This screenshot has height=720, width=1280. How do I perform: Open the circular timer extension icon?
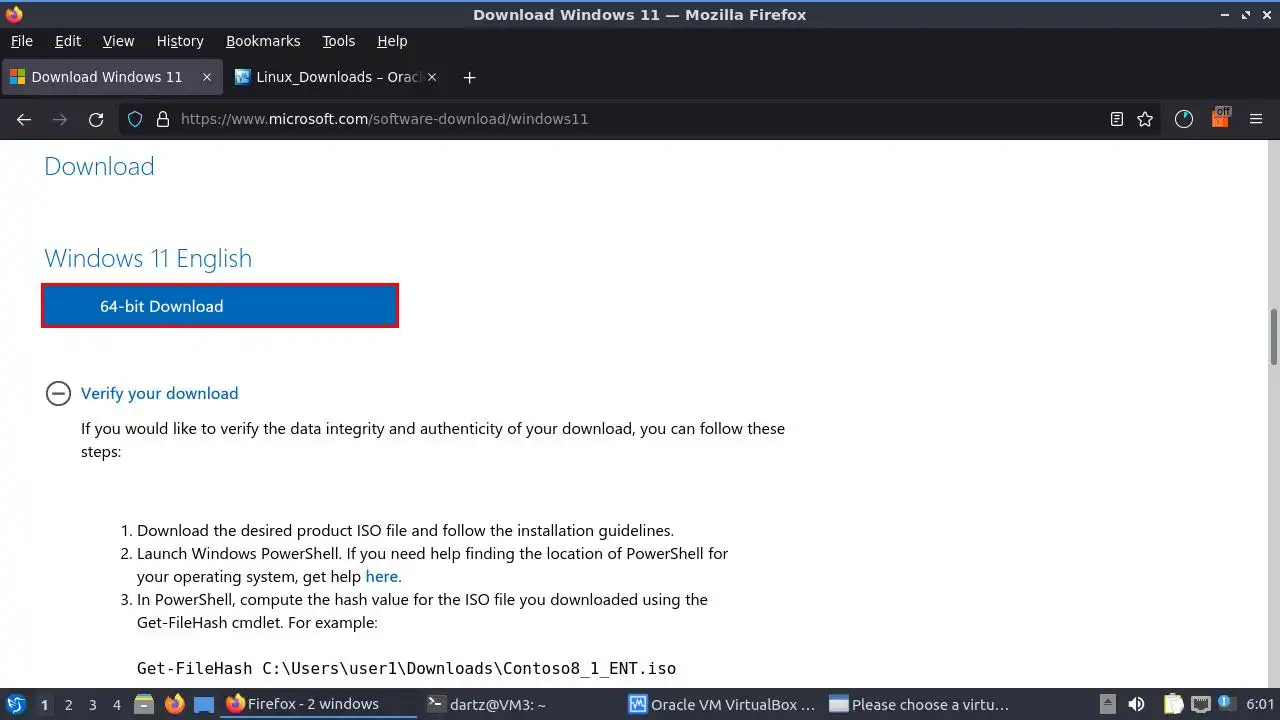(1184, 119)
